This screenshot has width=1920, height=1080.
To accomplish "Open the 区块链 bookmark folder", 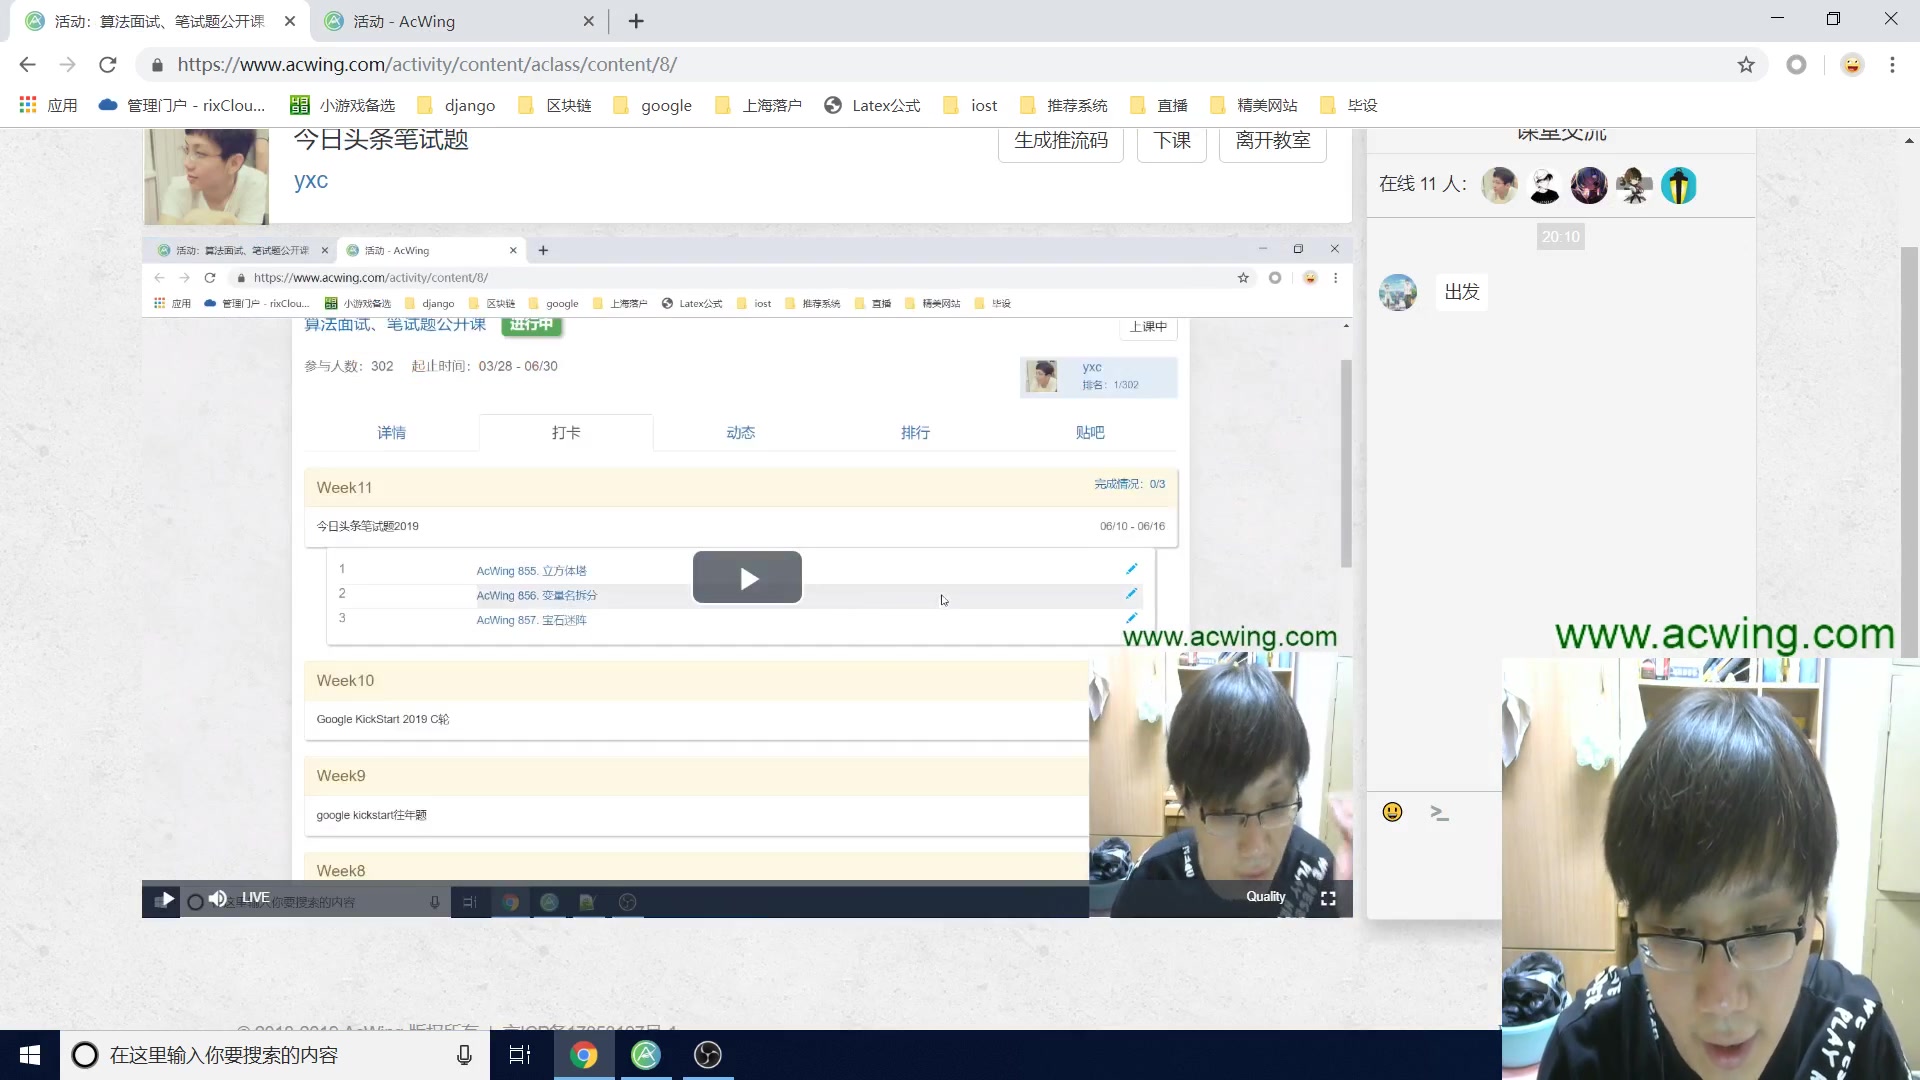I will 555,105.
